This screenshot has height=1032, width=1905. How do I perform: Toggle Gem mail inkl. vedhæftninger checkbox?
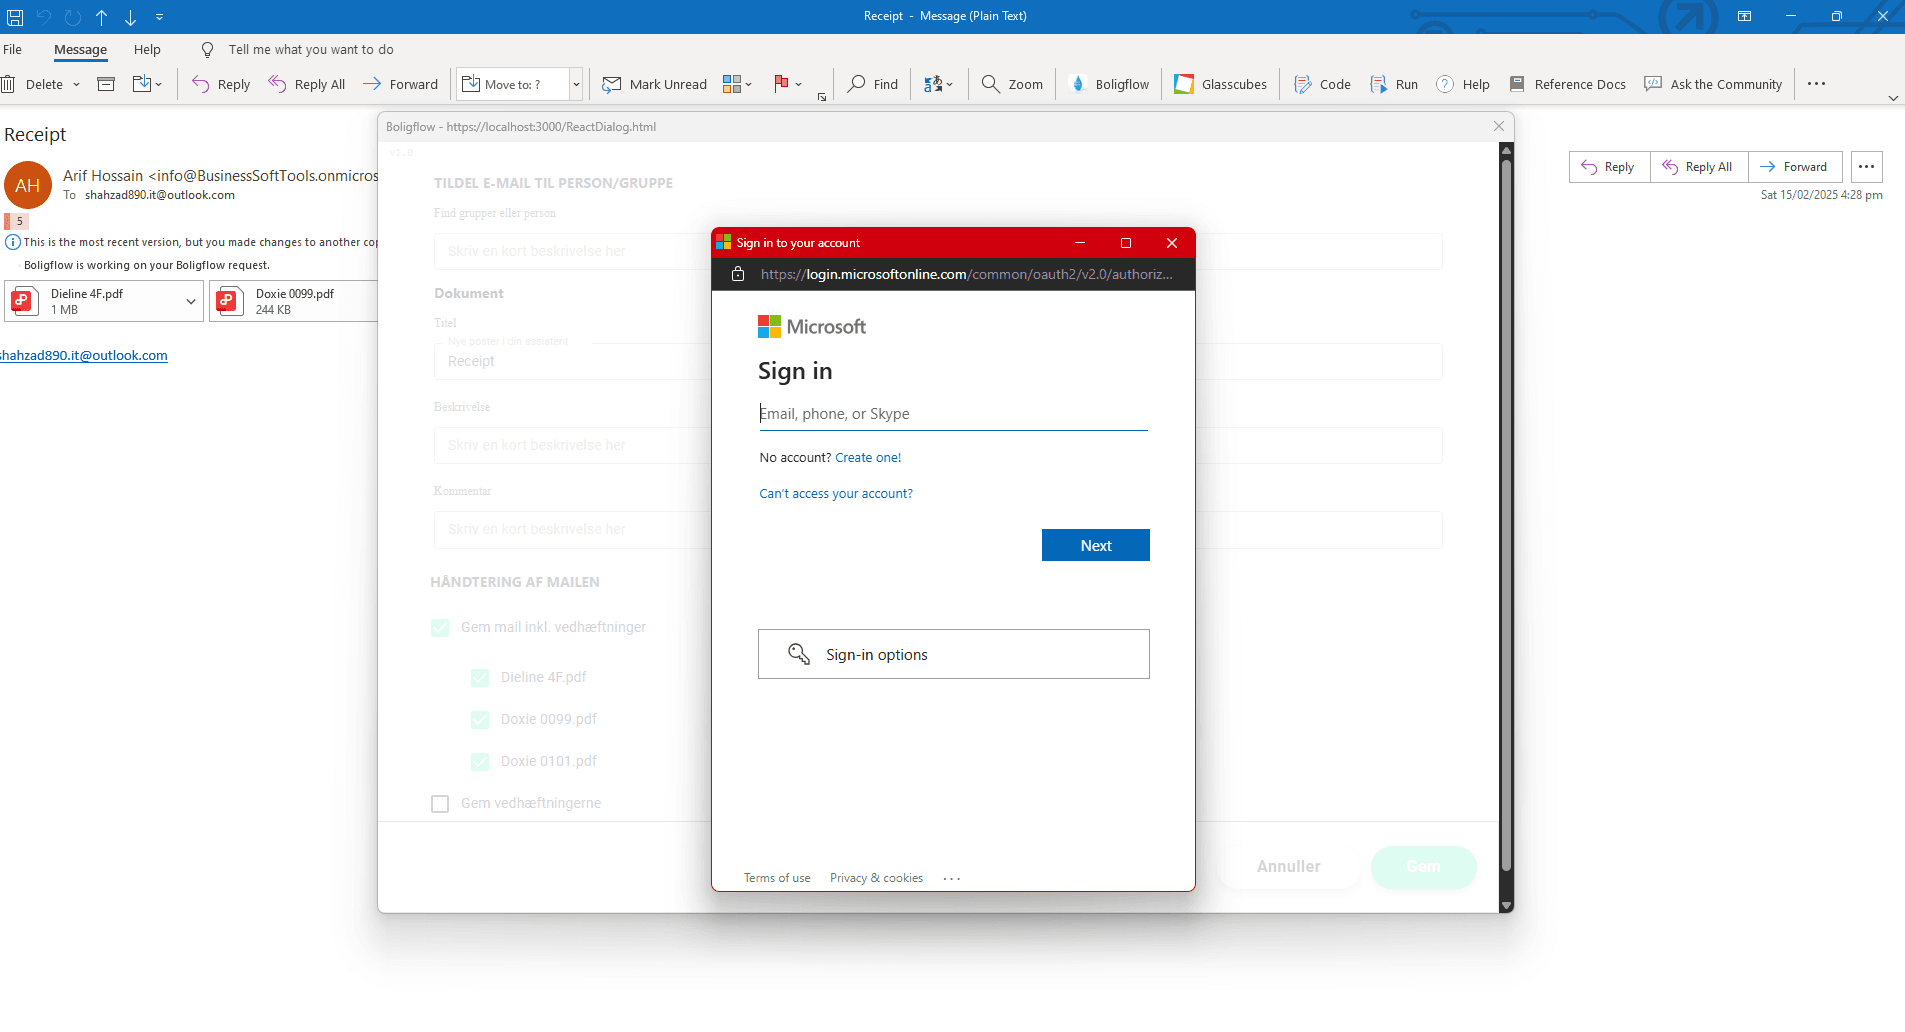440,627
